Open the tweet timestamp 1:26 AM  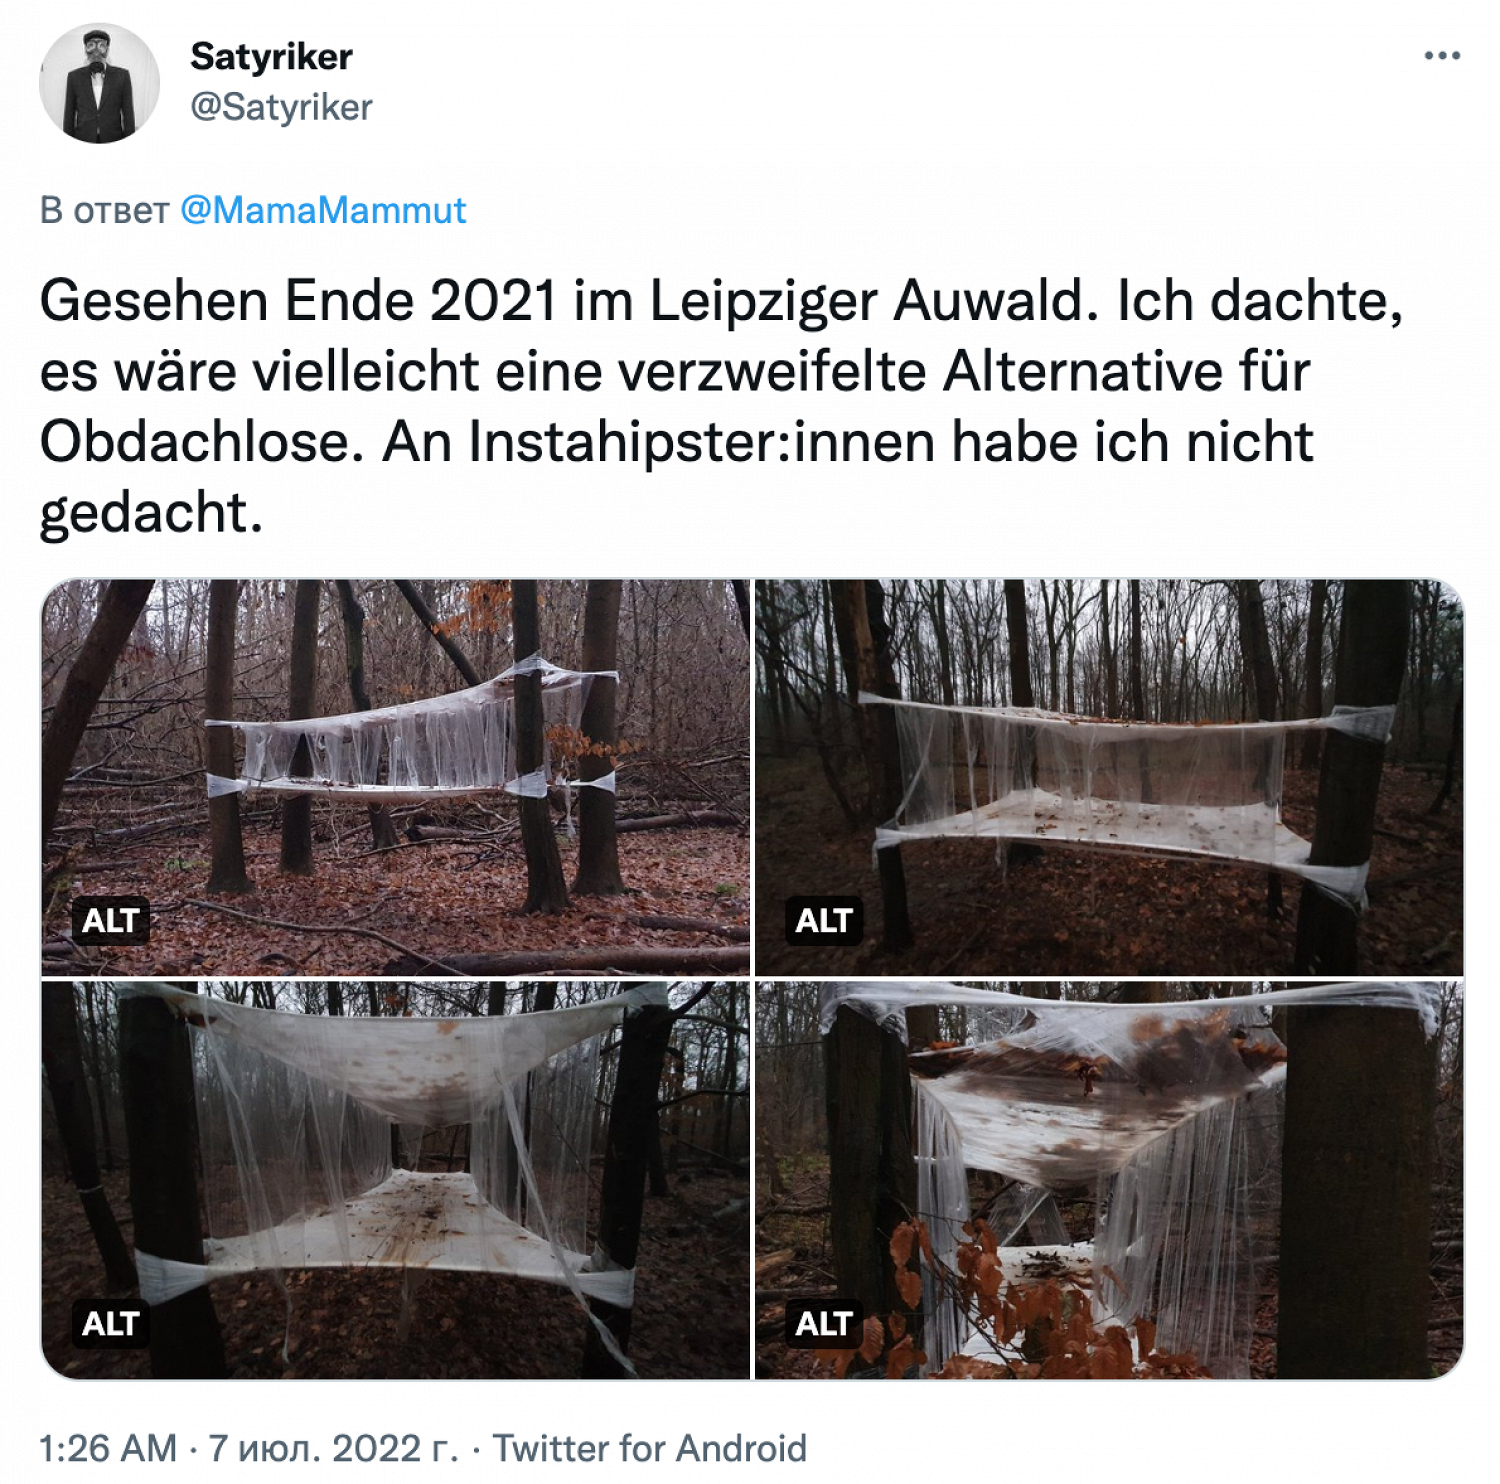coord(107,1447)
